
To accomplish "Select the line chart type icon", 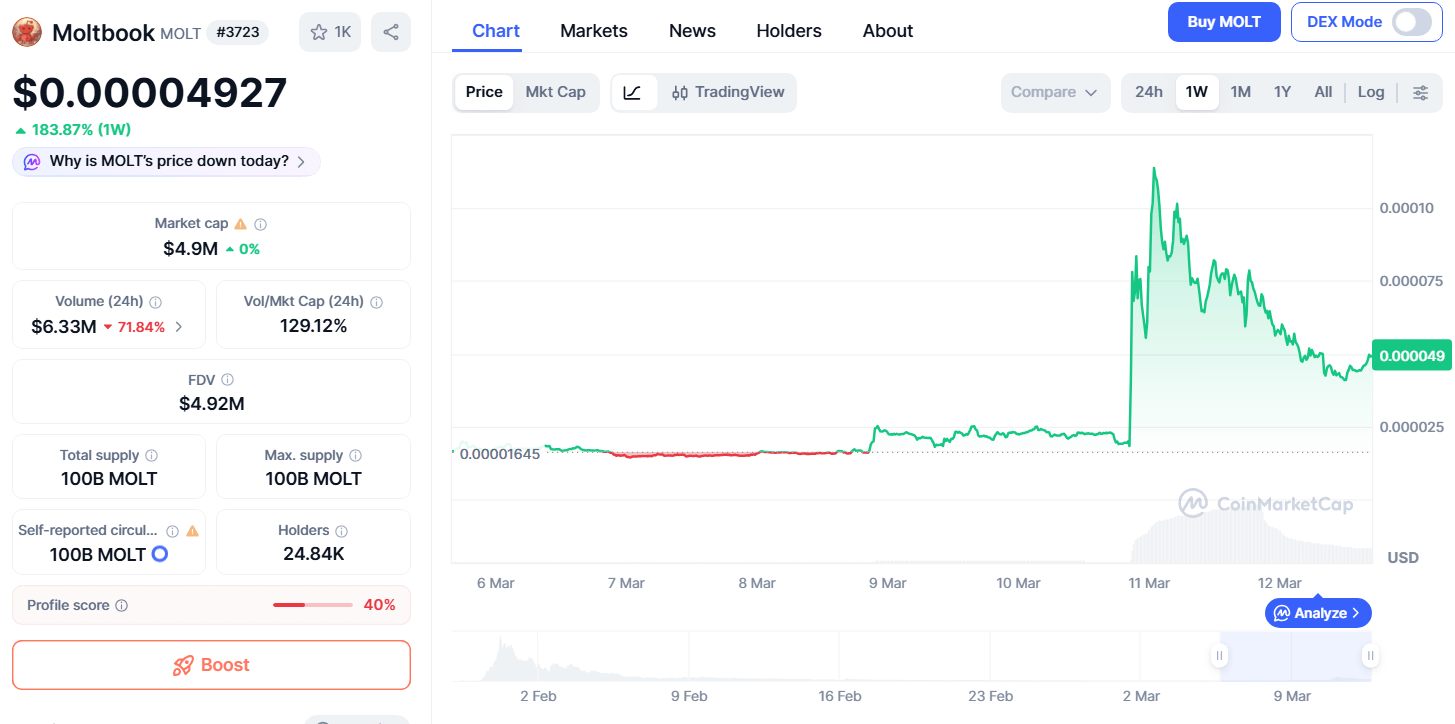I will (632, 92).
